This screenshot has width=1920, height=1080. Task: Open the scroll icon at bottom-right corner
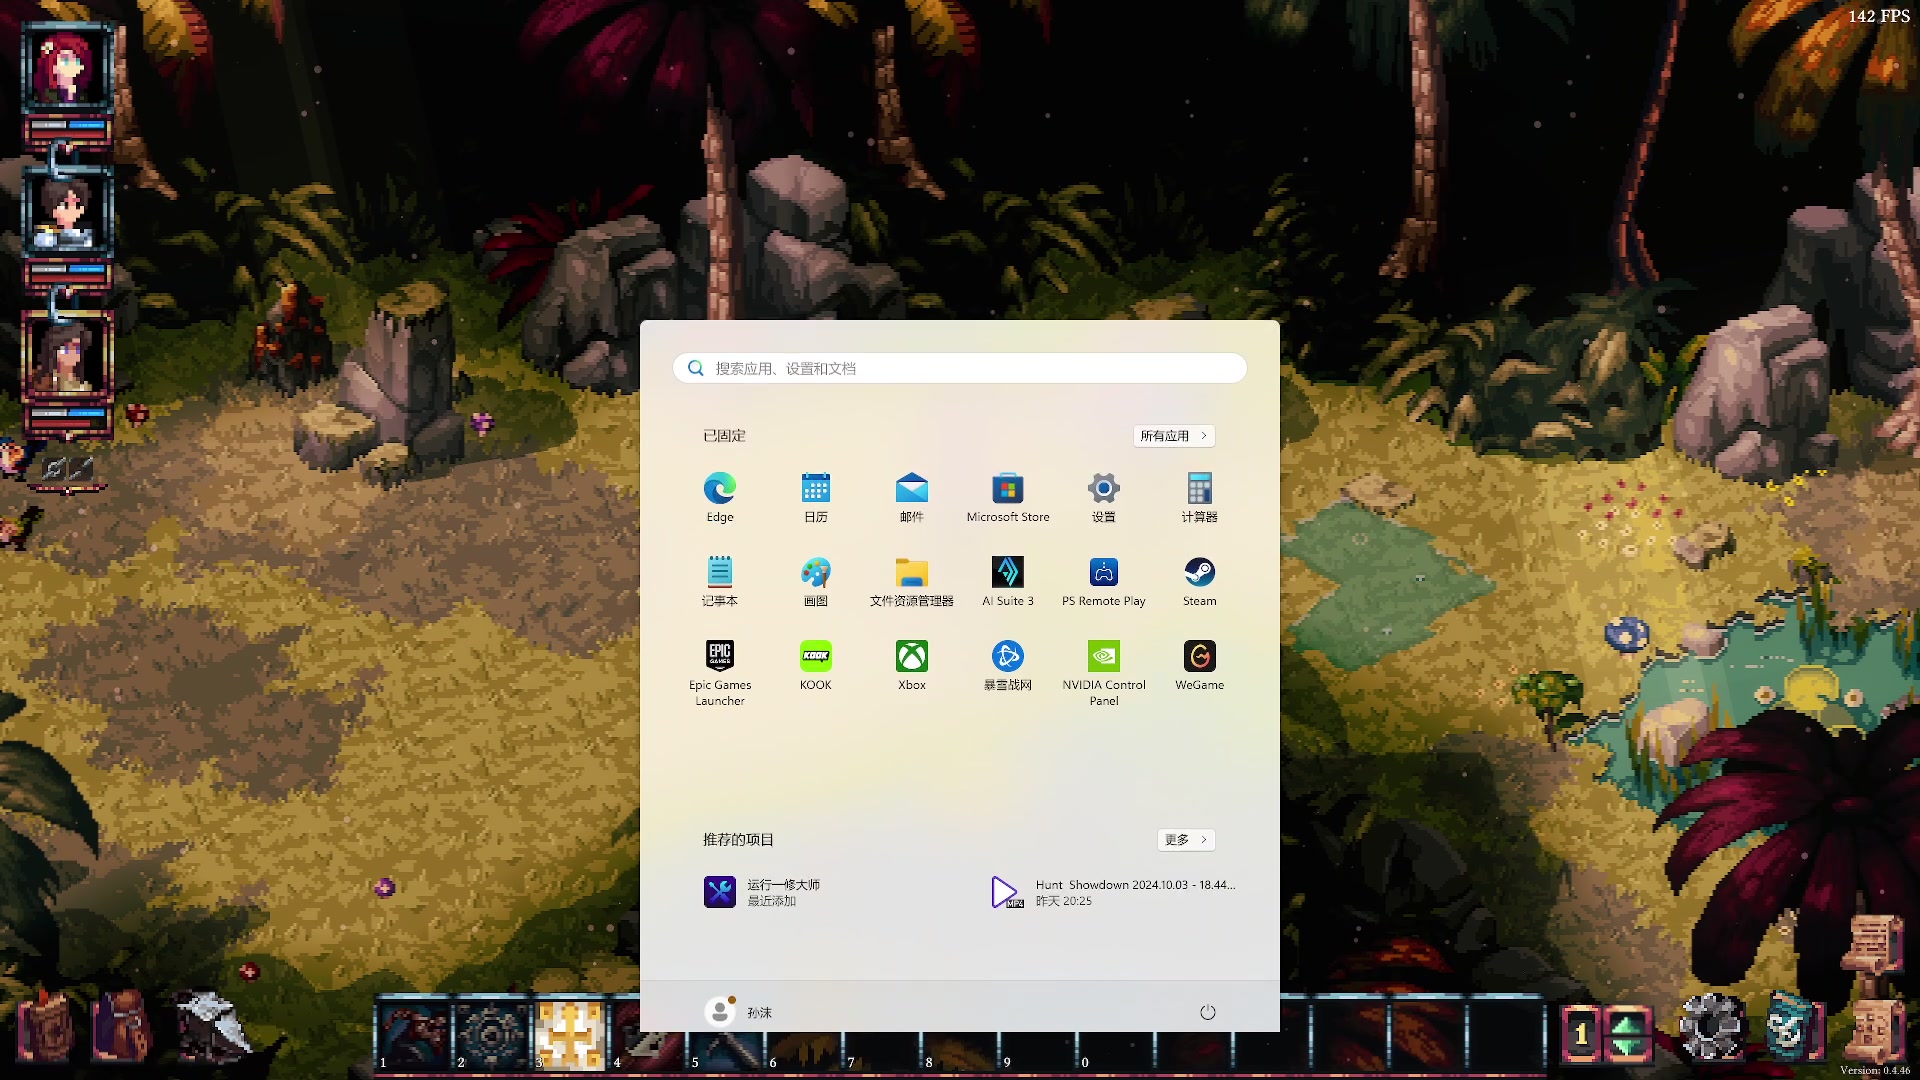tap(1874, 1030)
